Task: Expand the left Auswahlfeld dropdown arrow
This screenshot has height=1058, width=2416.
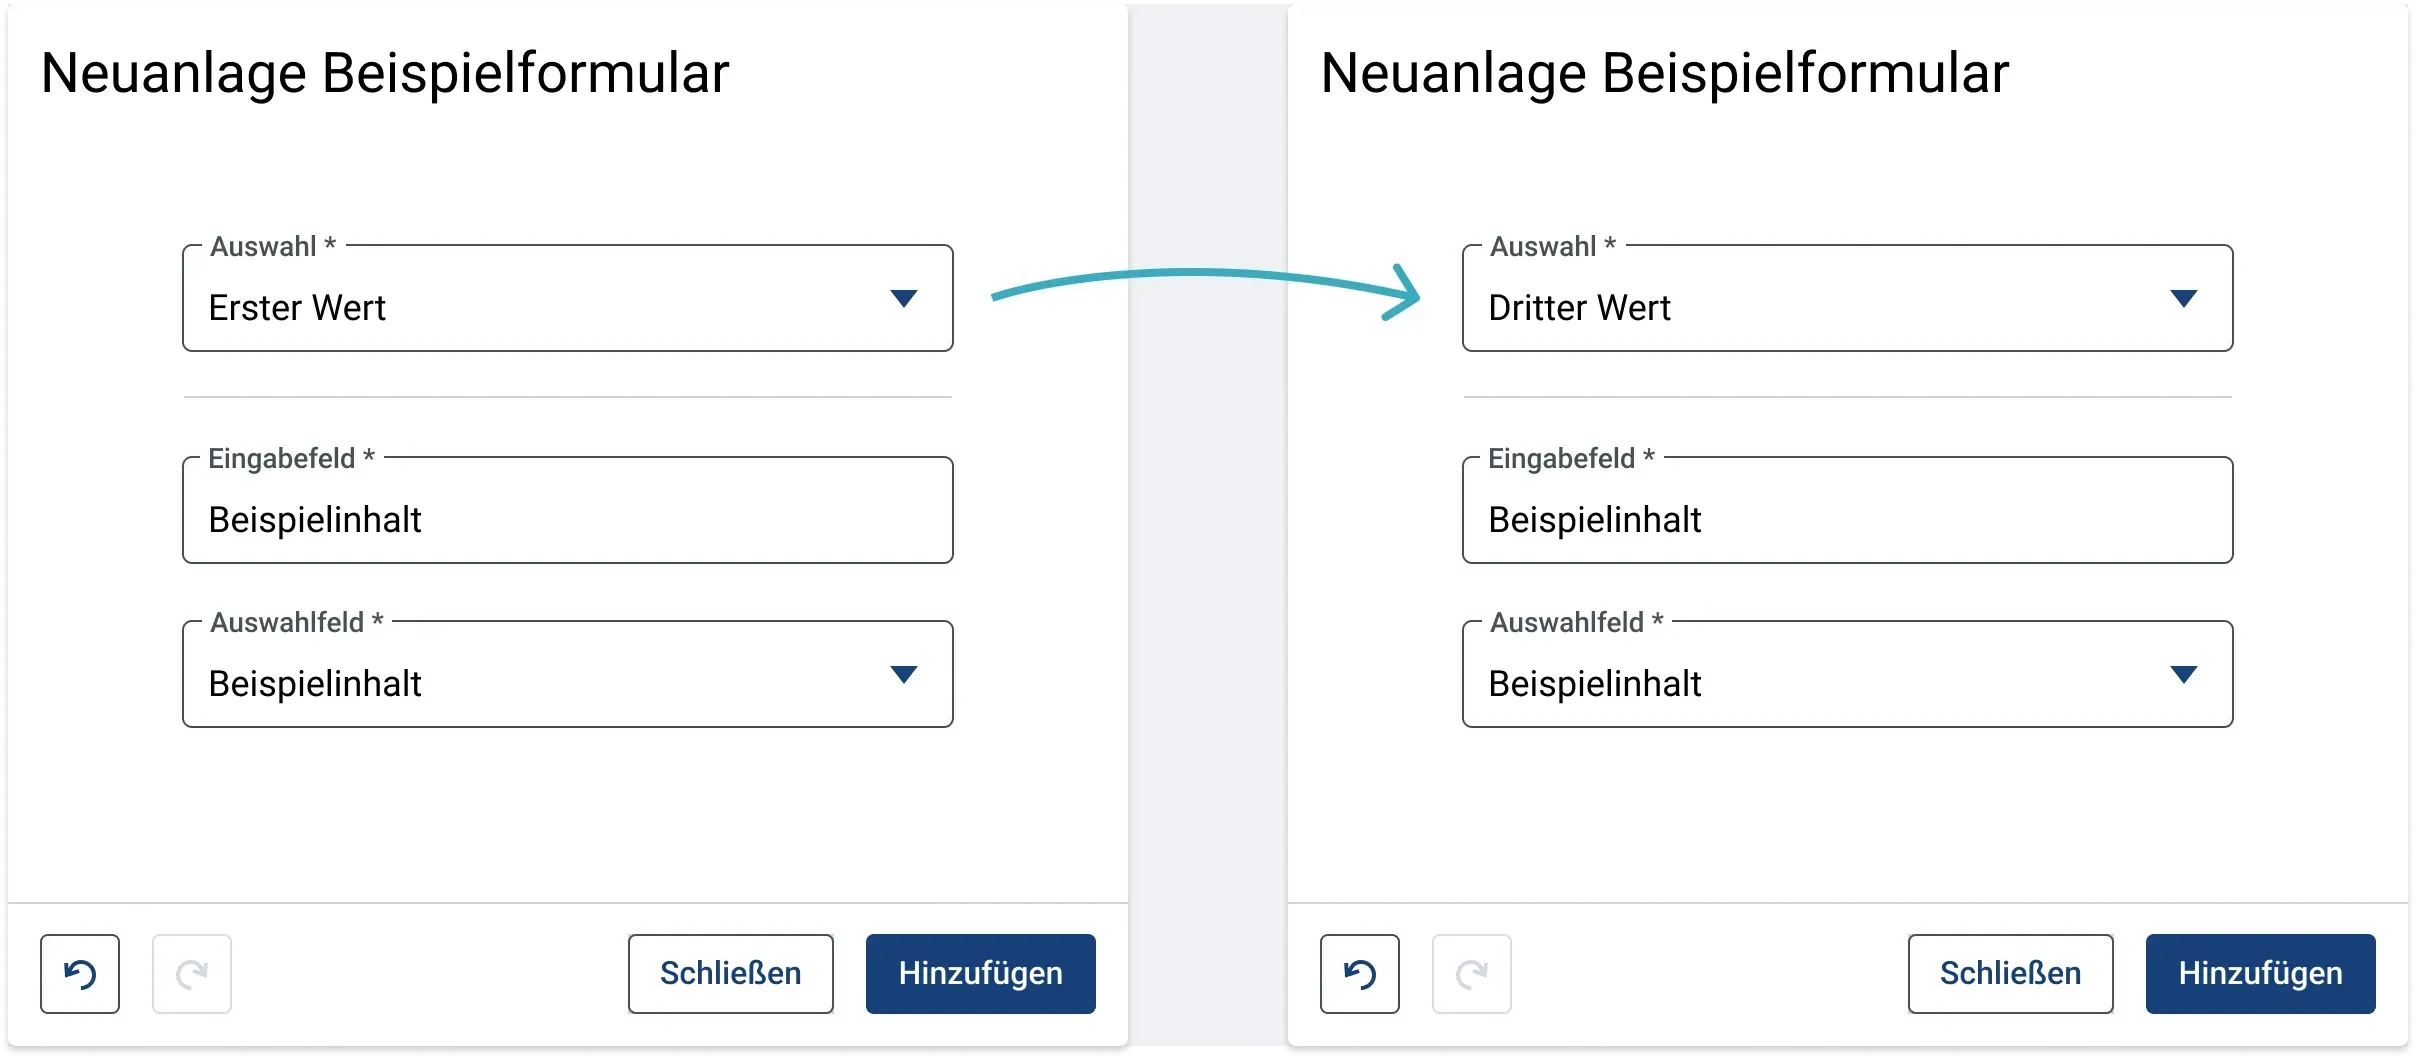Action: (904, 675)
